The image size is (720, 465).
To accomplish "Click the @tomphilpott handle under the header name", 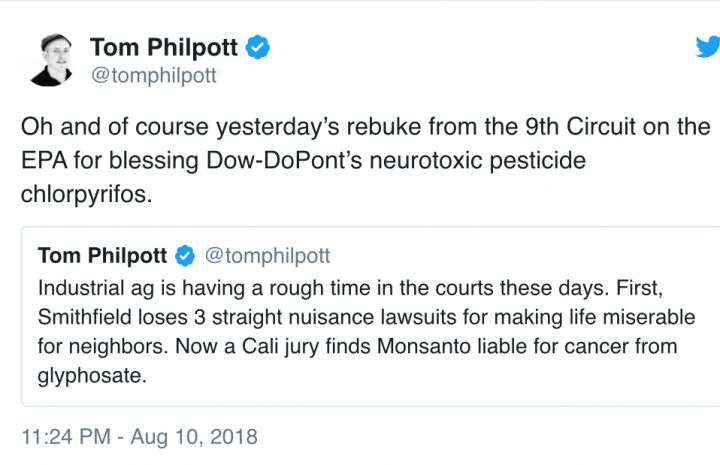I will pos(153,75).
